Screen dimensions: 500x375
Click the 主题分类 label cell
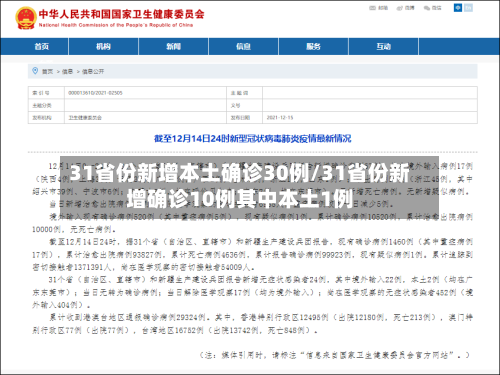tap(46, 105)
